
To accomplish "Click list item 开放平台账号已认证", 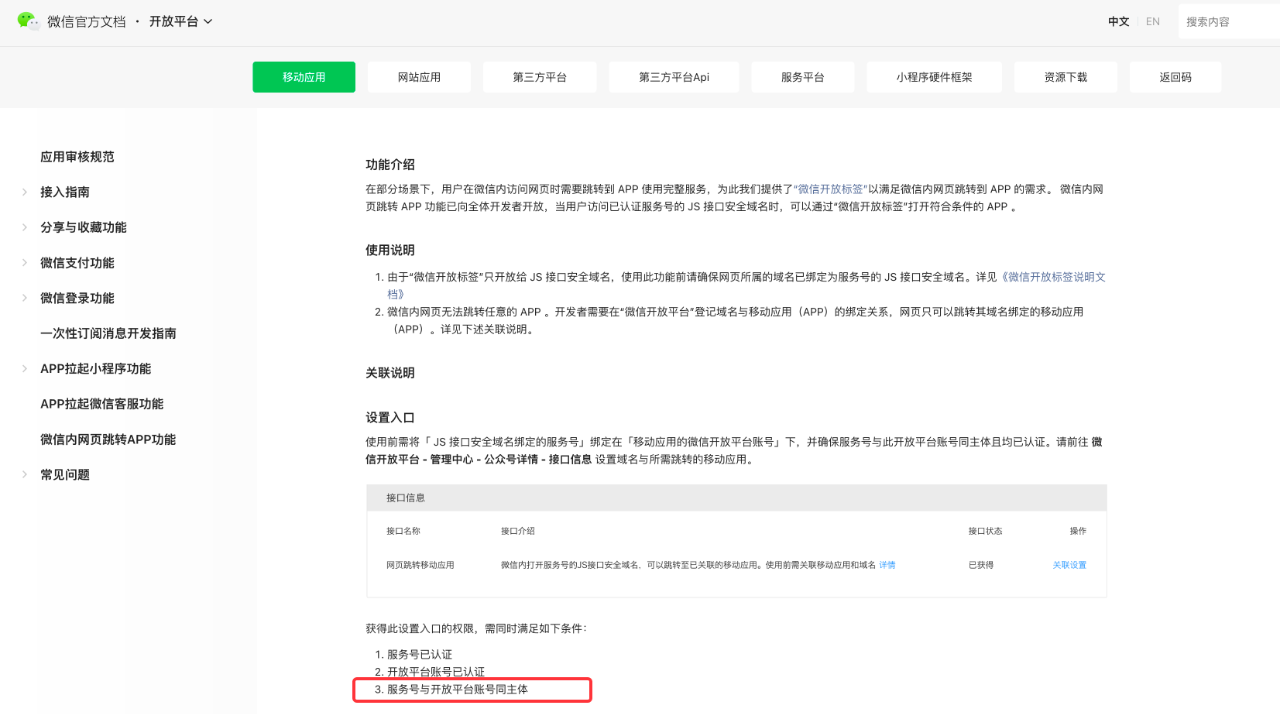I will 436,672.
